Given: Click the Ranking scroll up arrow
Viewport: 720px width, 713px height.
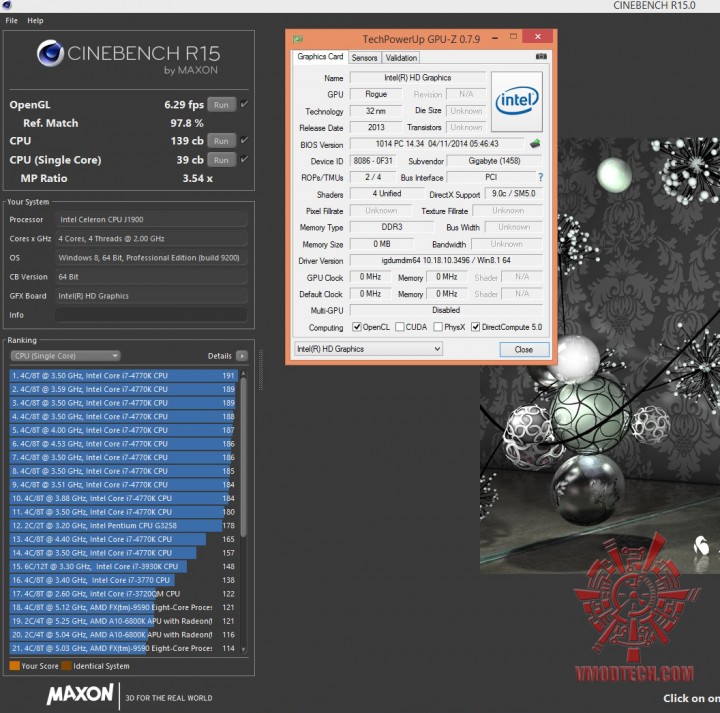Looking at the screenshot, I should [x=243, y=374].
